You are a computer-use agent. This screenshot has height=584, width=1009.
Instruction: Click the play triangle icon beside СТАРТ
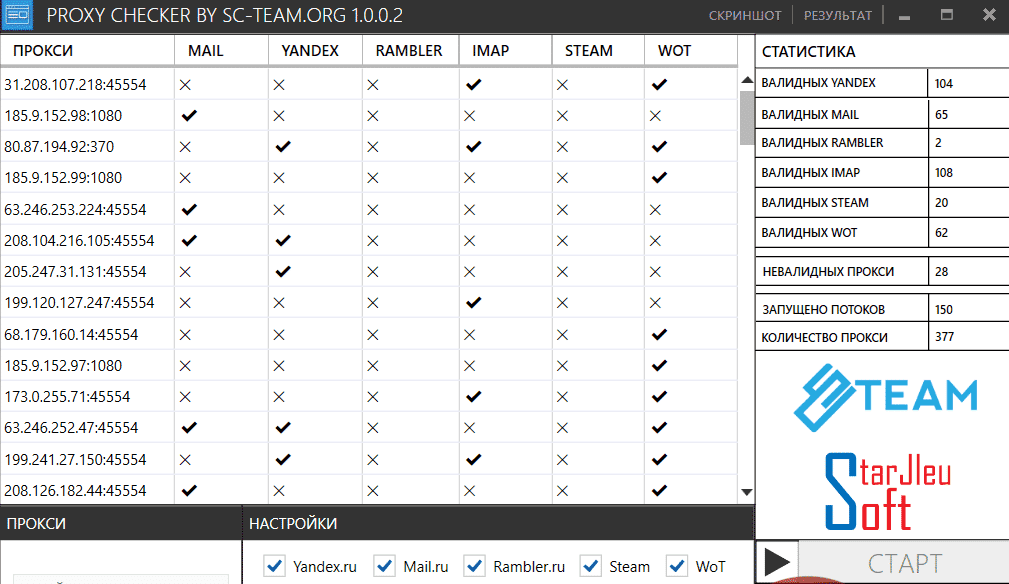pyautogui.click(x=777, y=563)
